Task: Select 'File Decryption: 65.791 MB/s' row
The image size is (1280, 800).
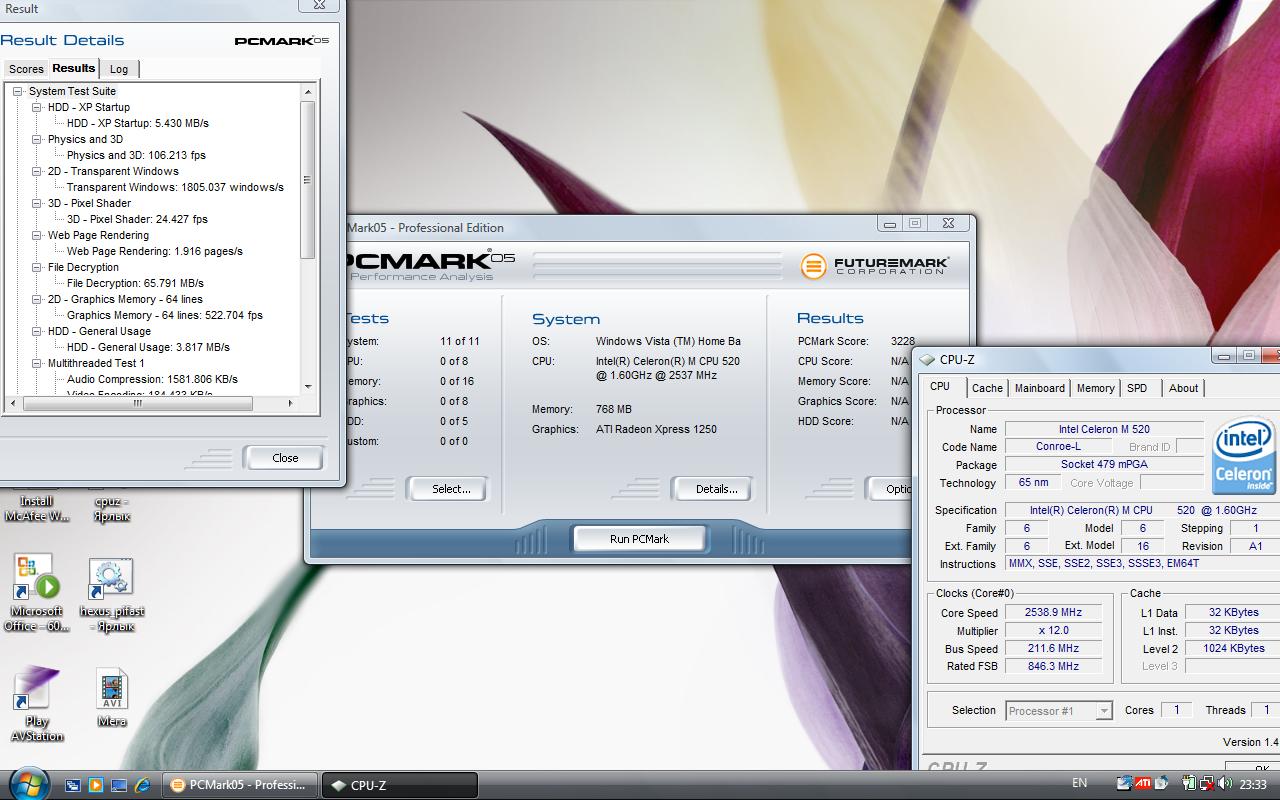Action: [135, 283]
